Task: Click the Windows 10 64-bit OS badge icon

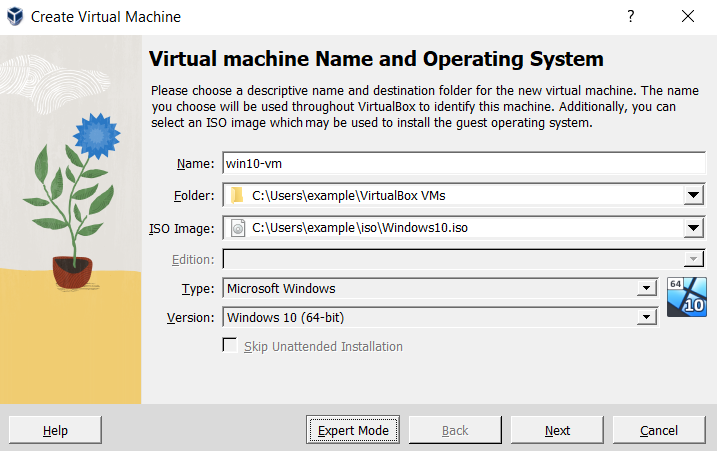Action: 686,298
